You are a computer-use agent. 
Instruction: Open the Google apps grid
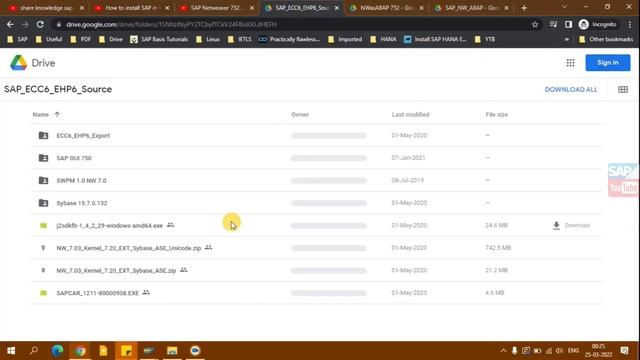[570, 63]
